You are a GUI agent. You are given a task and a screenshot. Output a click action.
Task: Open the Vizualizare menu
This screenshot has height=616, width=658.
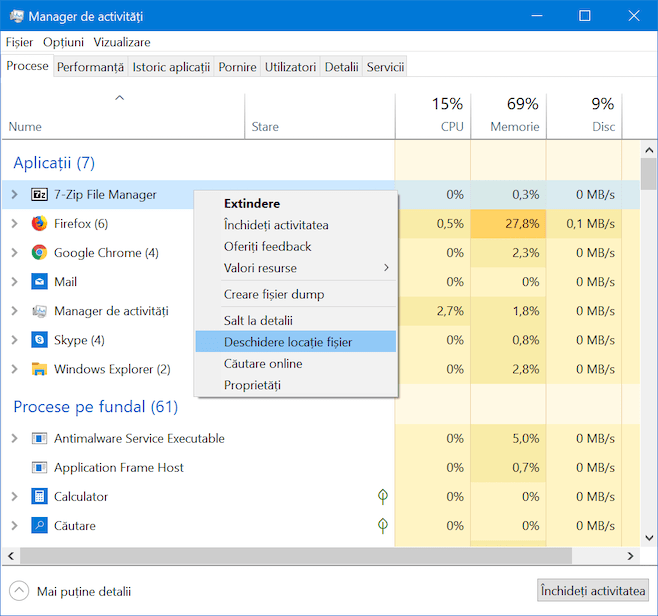pyautogui.click(x=122, y=42)
